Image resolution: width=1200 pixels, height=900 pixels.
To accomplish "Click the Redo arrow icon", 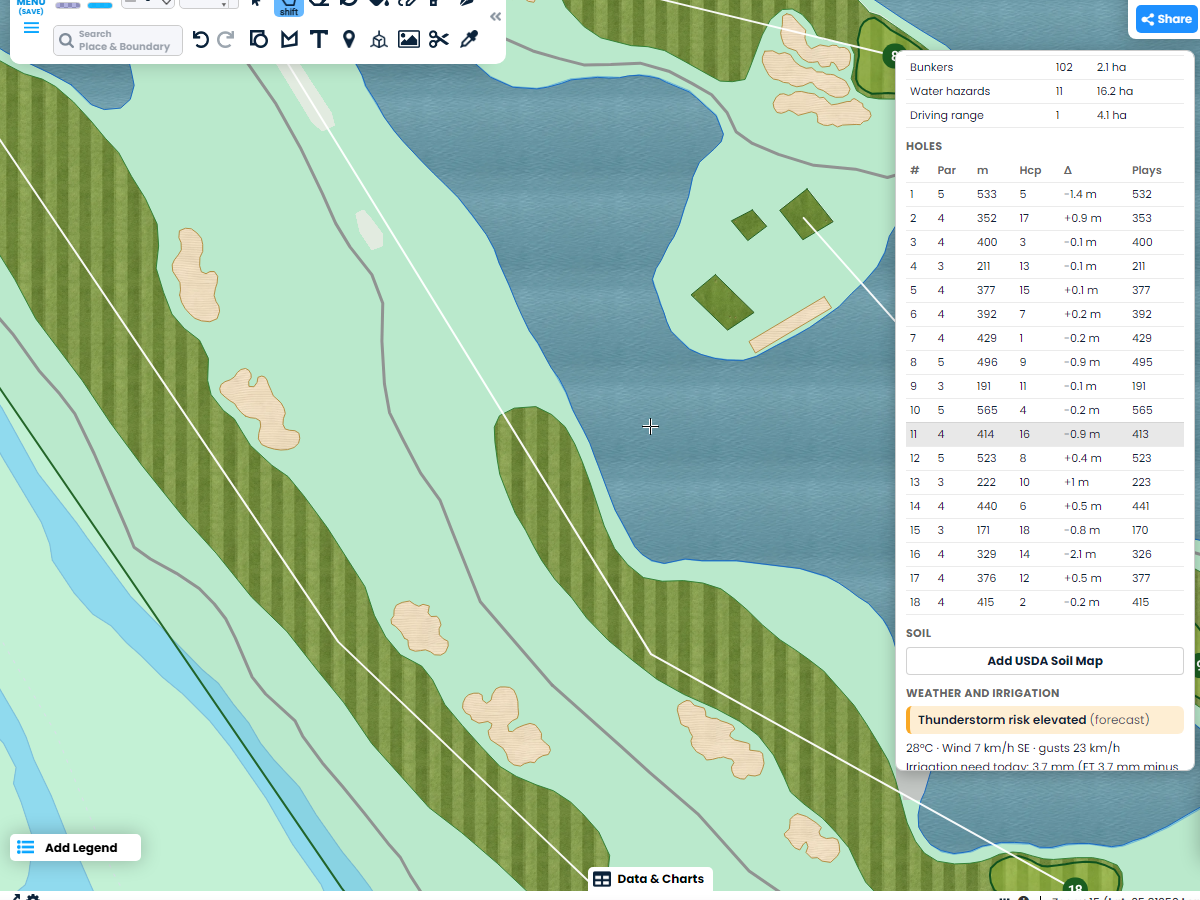I will click(x=226, y=39).
